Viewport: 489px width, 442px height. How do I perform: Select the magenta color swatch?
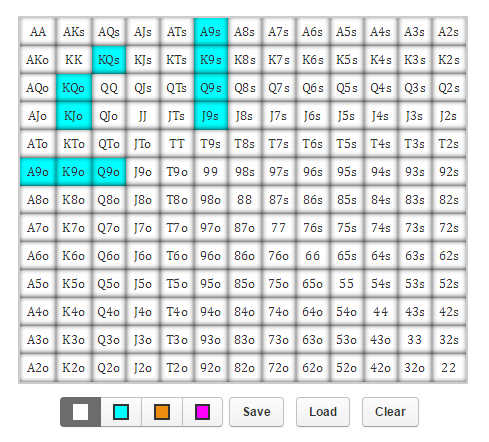(202, 412)
